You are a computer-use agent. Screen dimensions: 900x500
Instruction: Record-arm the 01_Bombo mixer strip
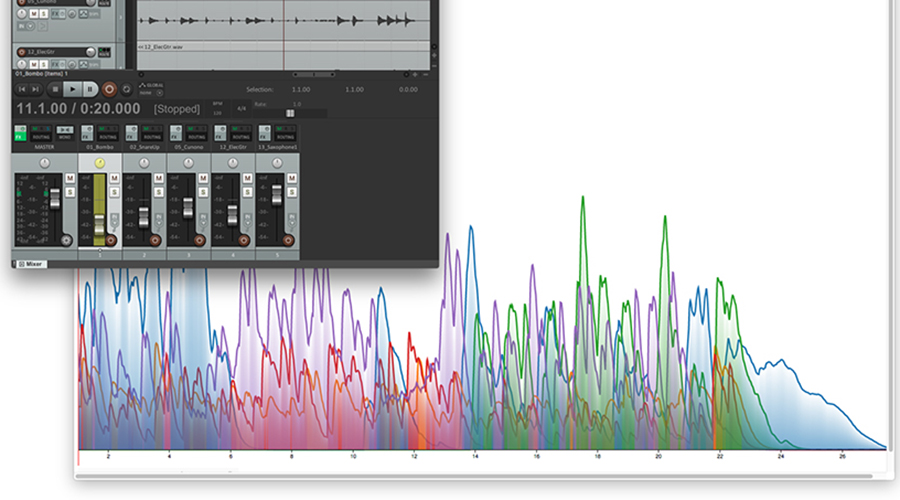click(111, 241)
